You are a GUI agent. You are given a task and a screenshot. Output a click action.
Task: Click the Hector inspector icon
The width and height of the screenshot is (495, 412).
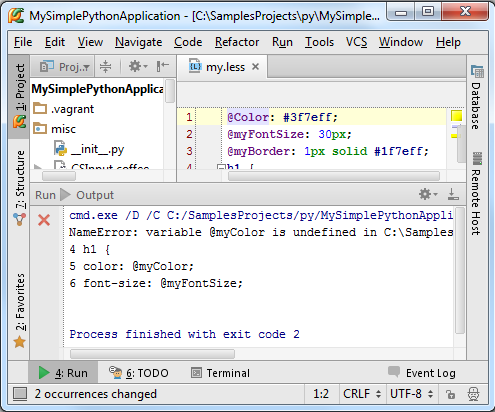coord(473,394)
